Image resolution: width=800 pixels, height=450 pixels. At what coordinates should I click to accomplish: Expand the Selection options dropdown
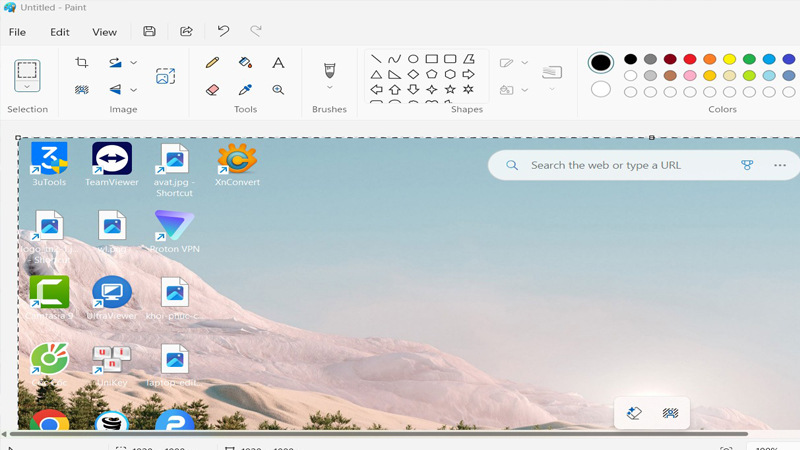(x=27, y=87)
